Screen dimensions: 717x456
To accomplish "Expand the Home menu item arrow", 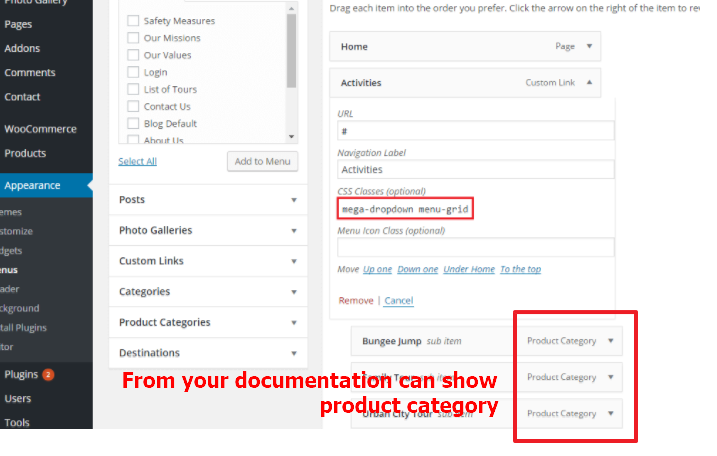I will pos(589,46).
